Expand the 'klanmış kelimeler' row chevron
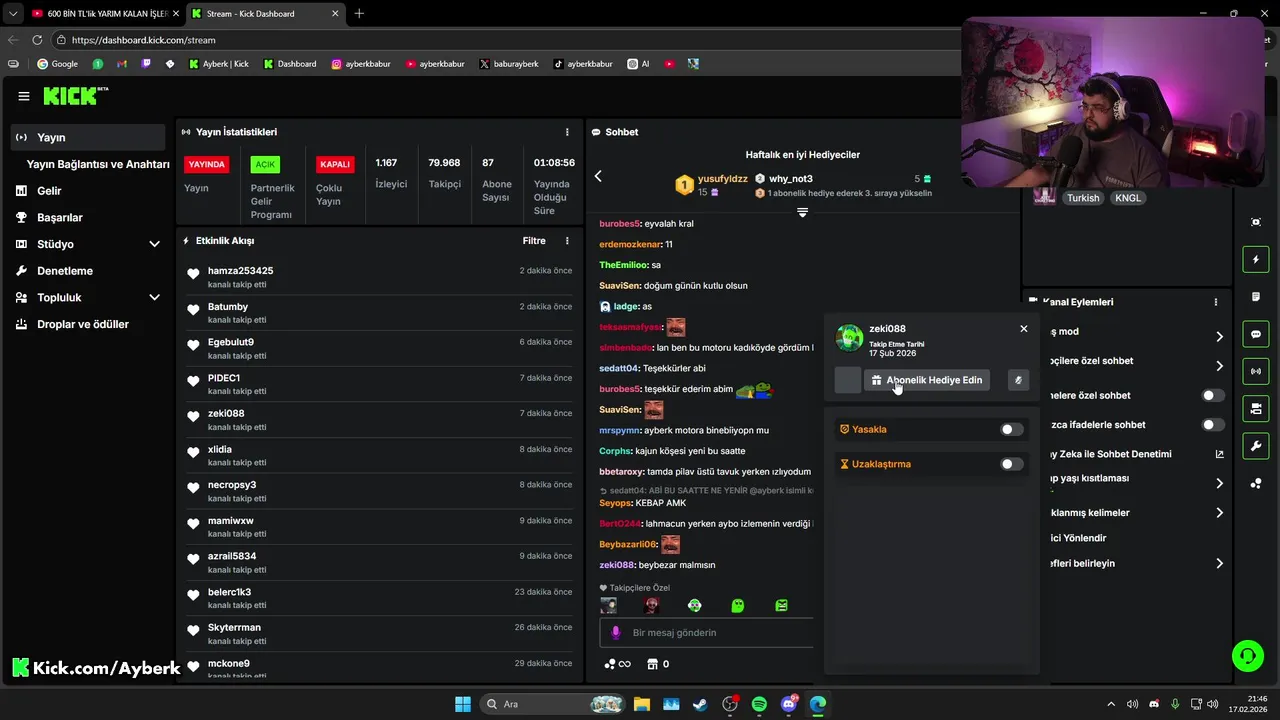 1219,513
